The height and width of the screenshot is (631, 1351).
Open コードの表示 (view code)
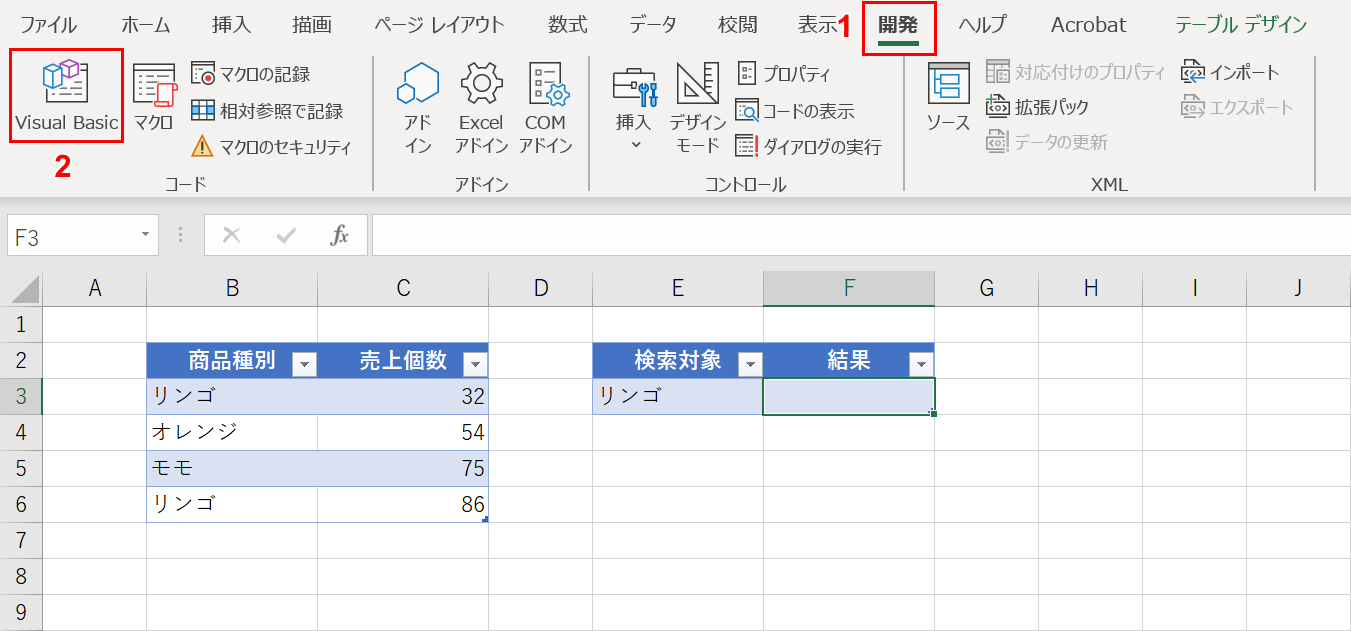805,110
